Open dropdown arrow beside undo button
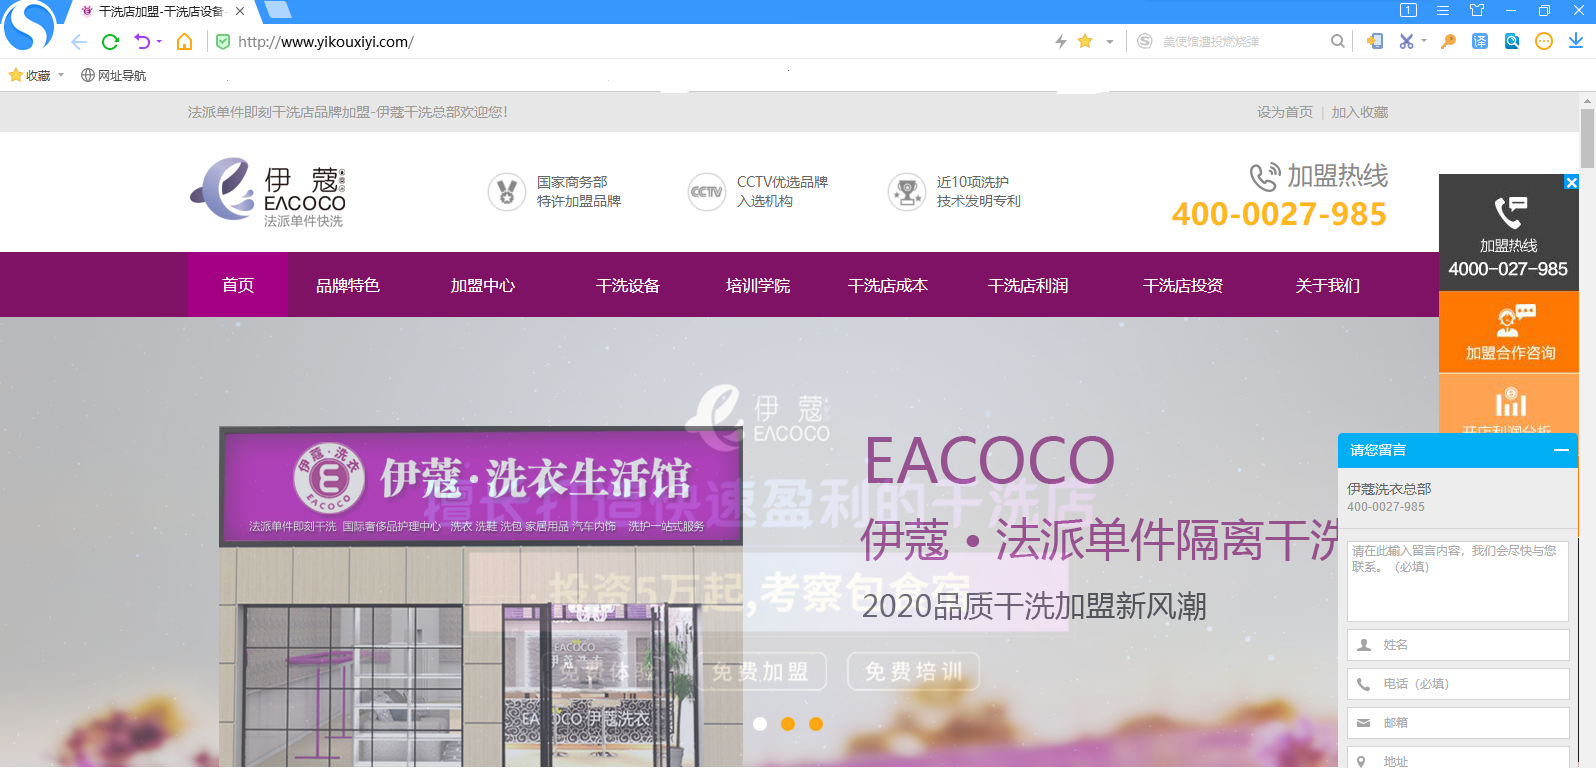The height and width of the screenshot is (768, 1596). pyautogui.click(x=159, y=42)
